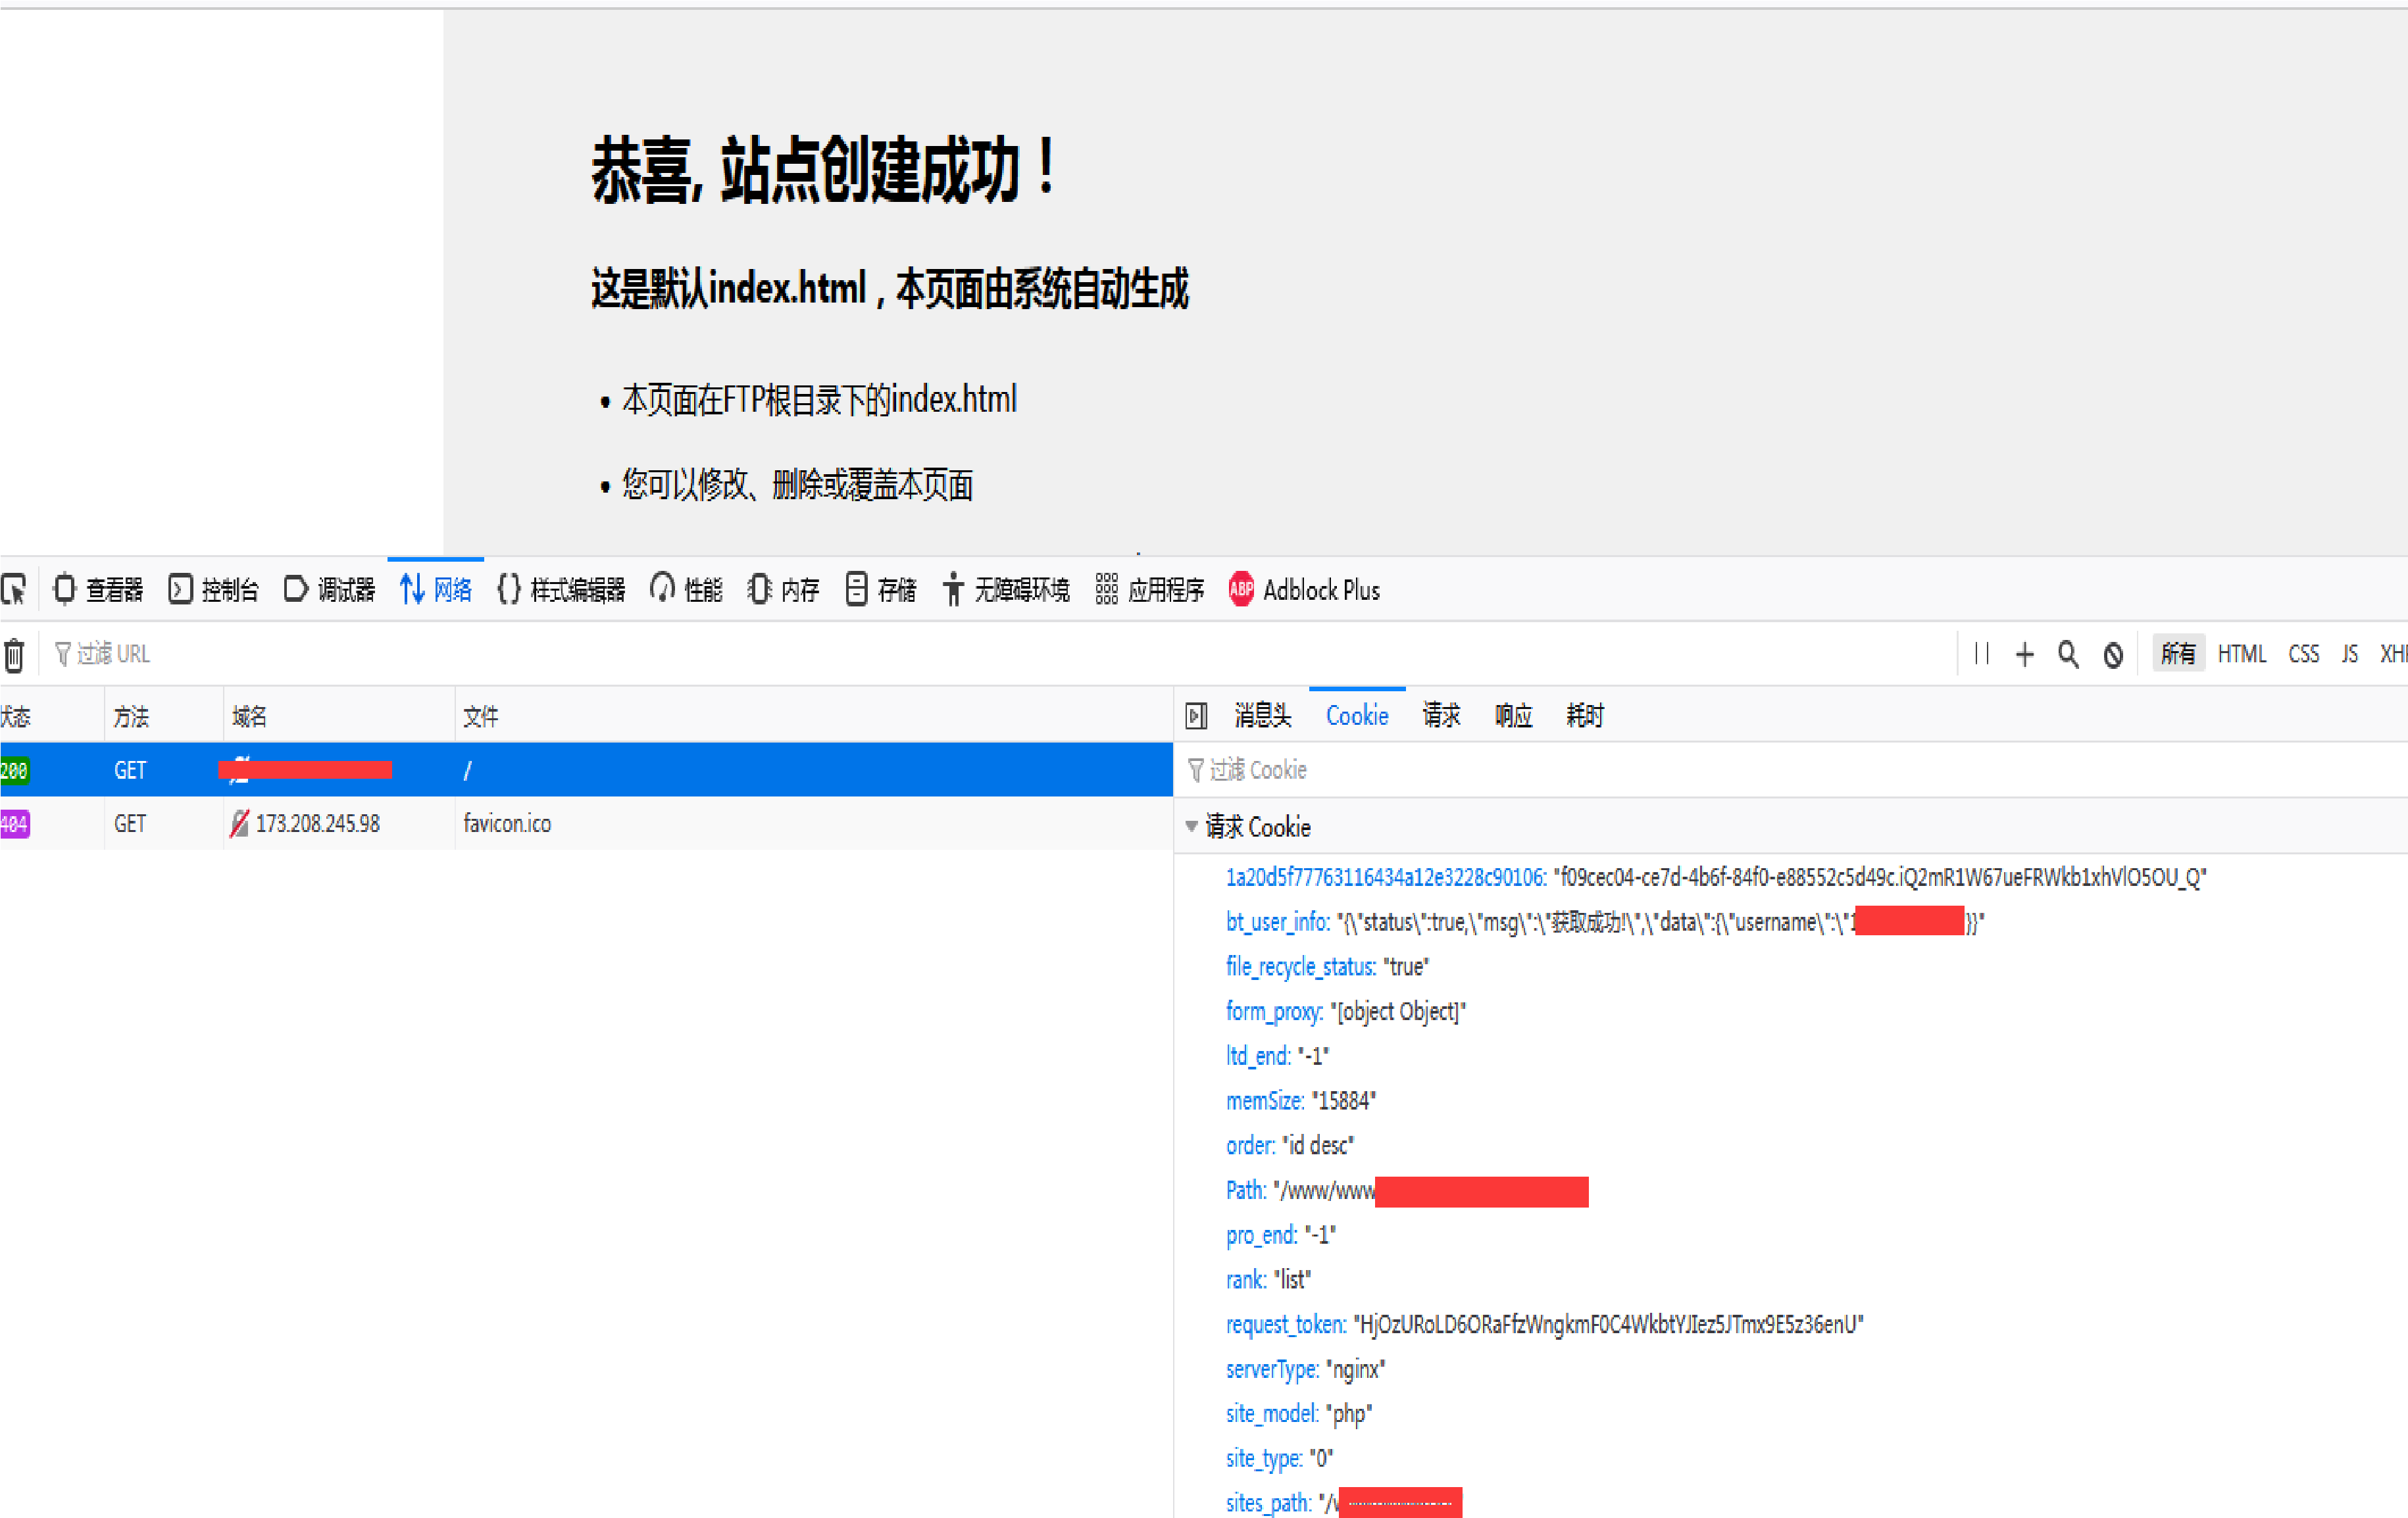Click insecure lock icon beside 173.208.245.98
This screenshot has height=1518, width=2408.
point(239,824)
